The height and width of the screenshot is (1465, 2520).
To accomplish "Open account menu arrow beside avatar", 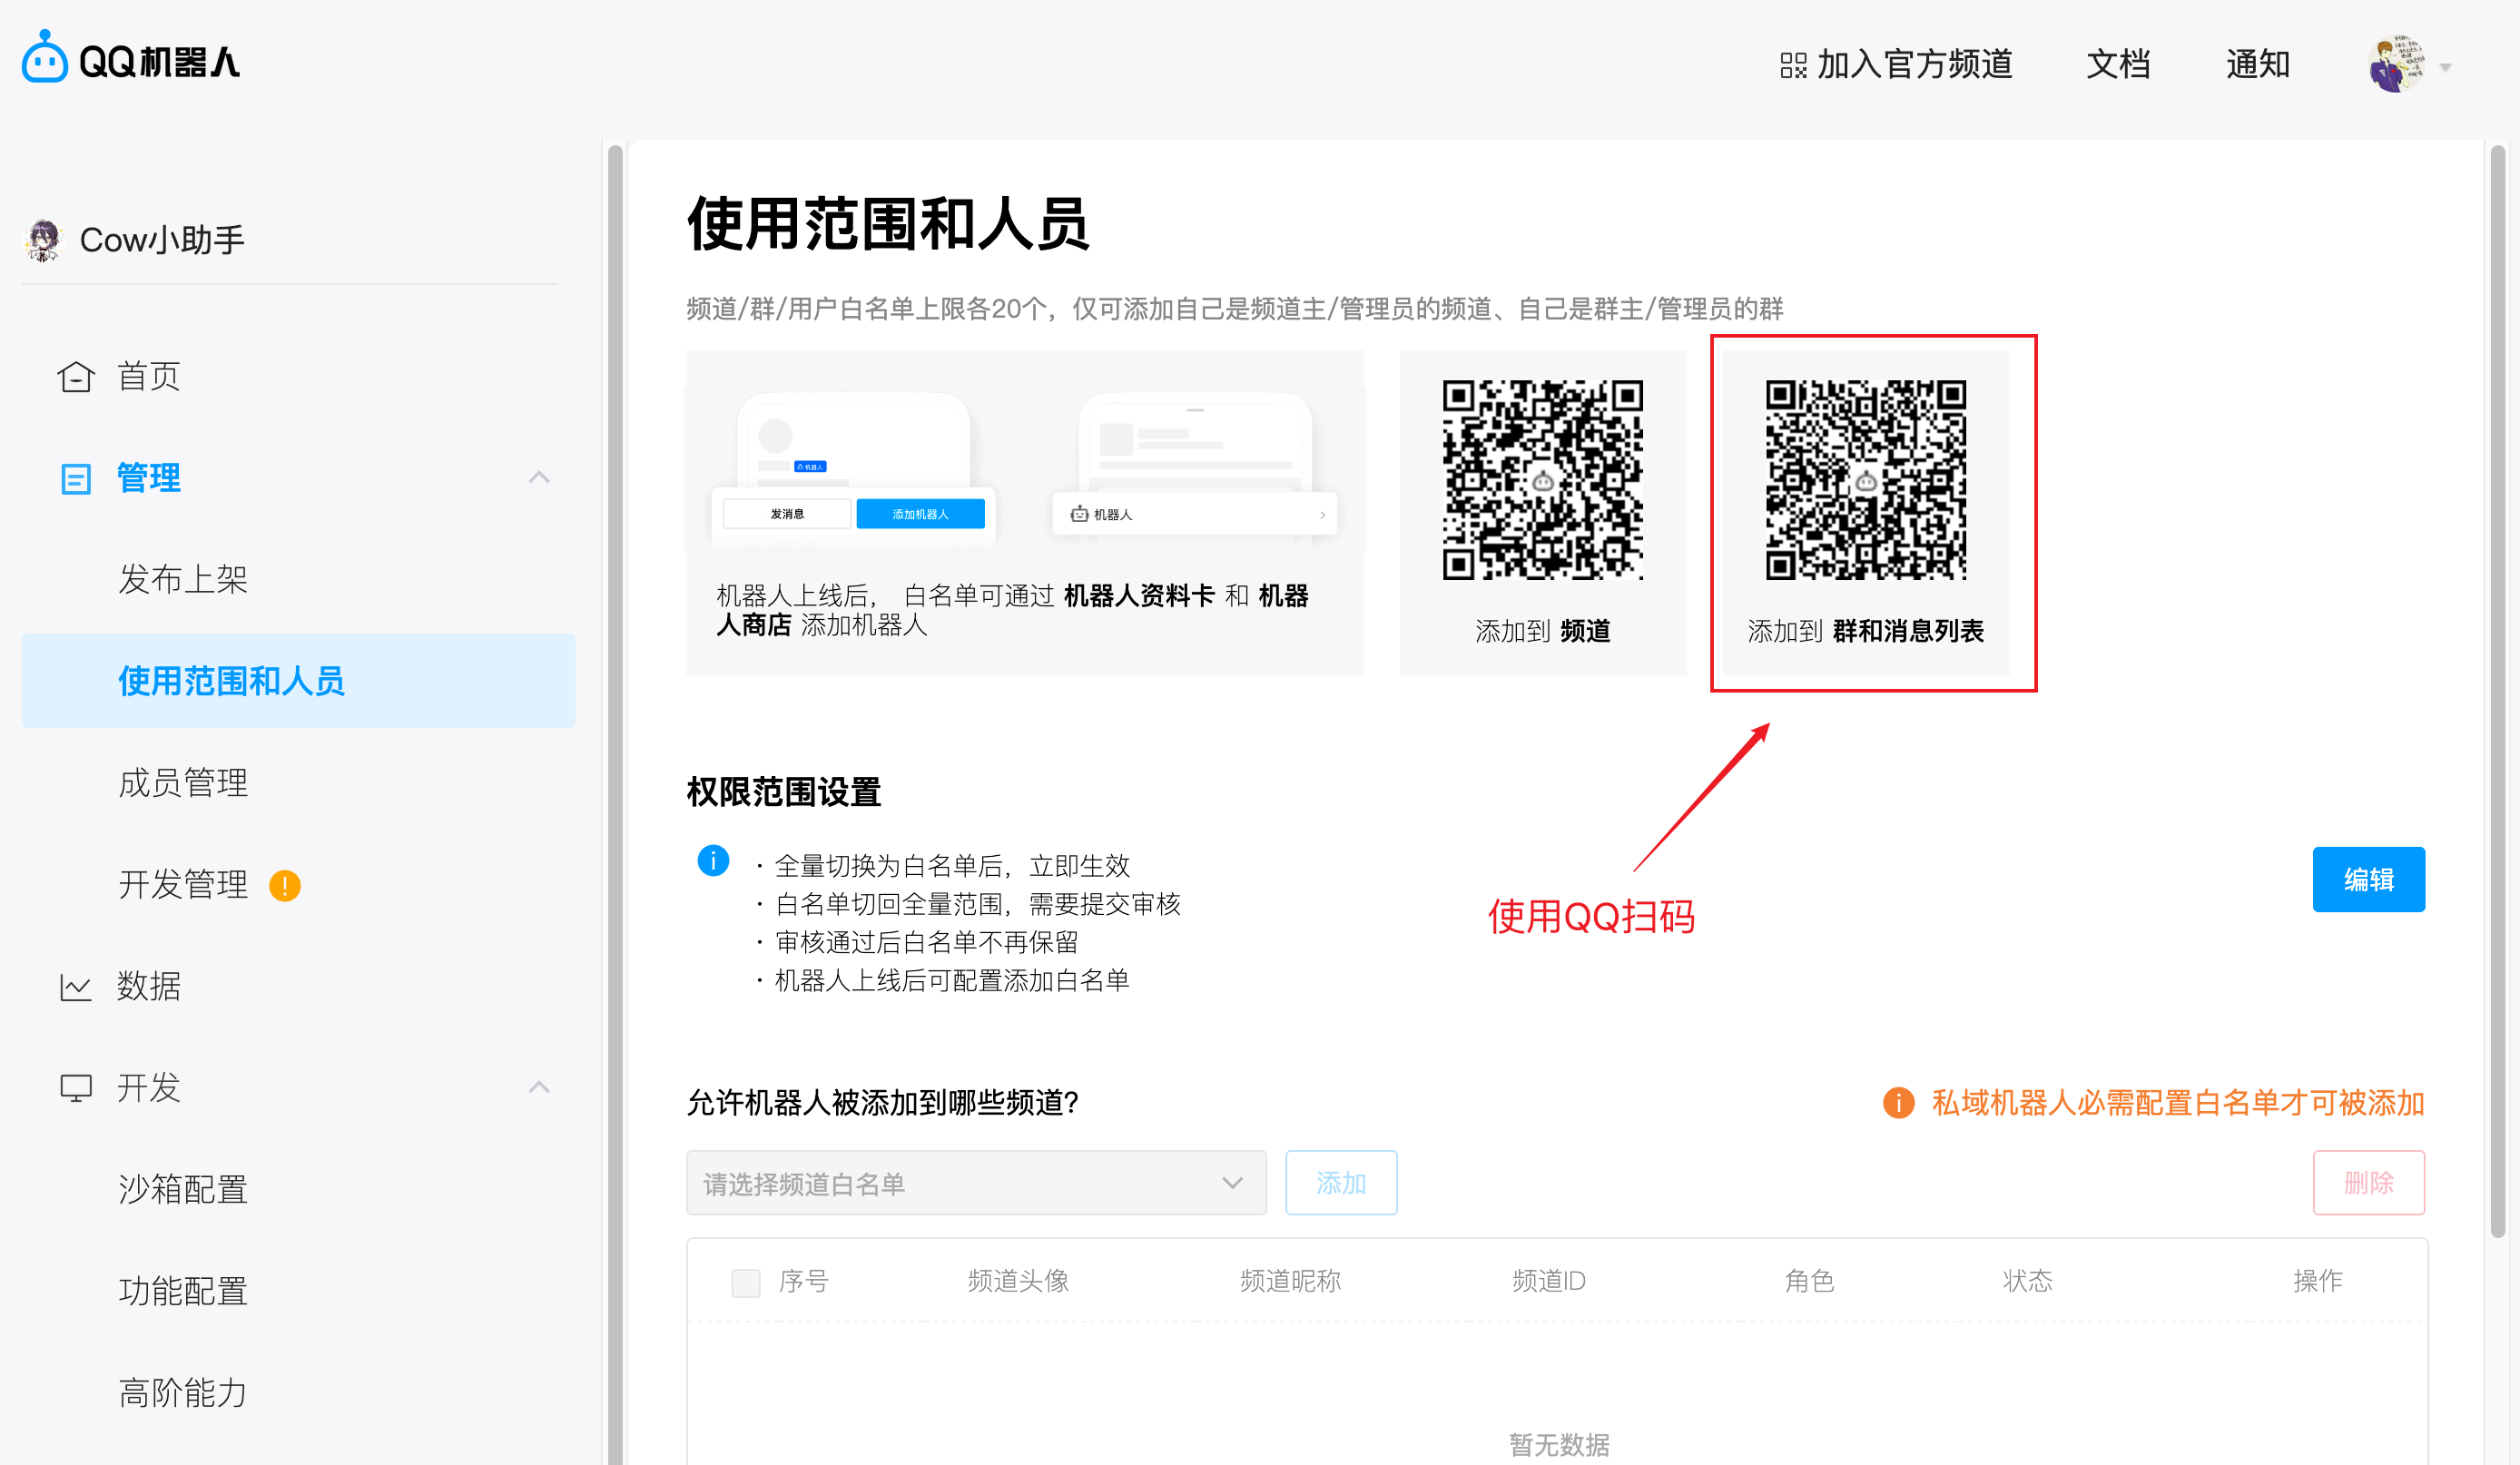I will point(2446,68).
